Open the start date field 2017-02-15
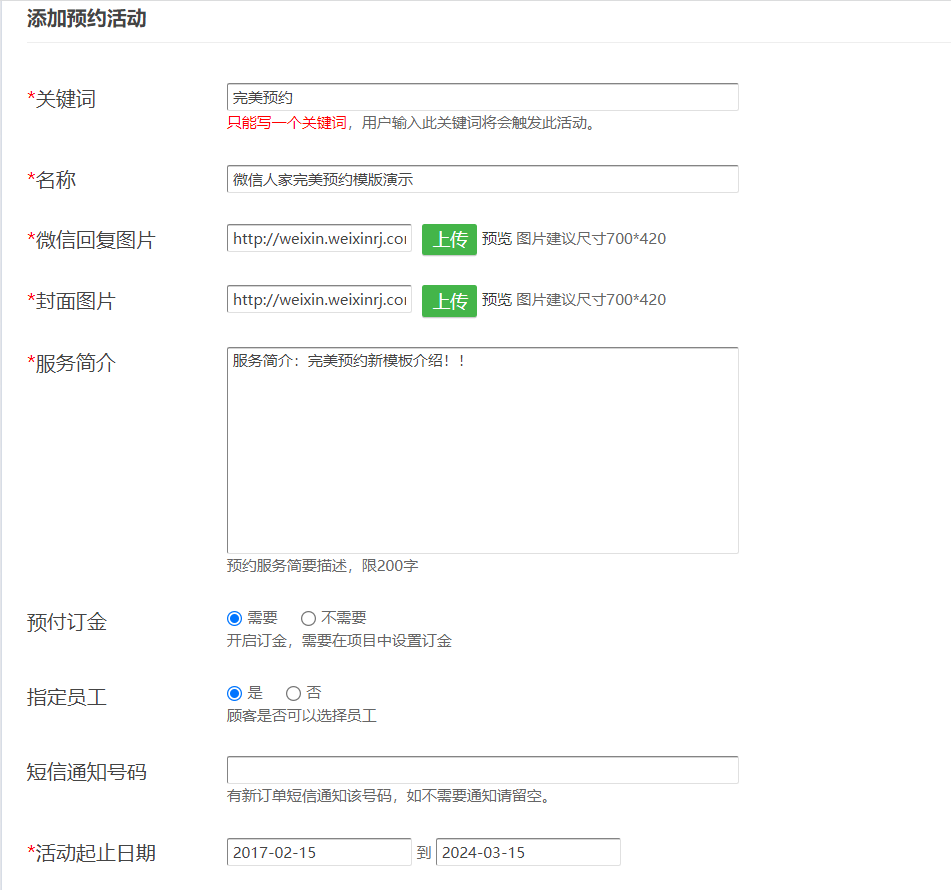The image size is (951, 890). [319, 852]
